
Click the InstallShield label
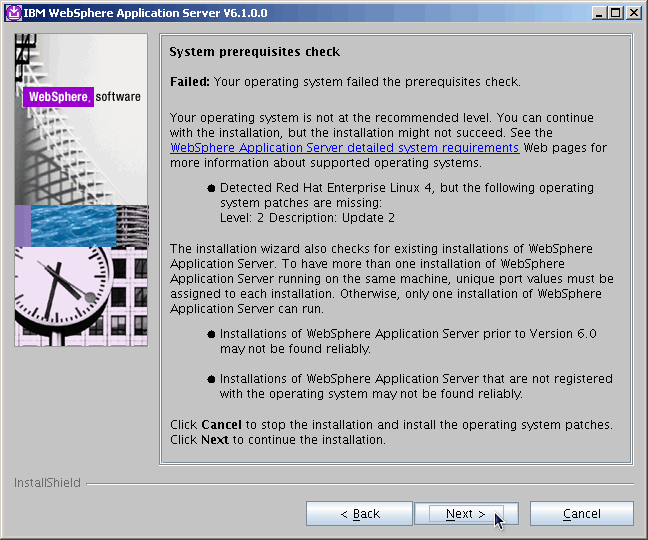pyautogui.click(x=47, y=484)
